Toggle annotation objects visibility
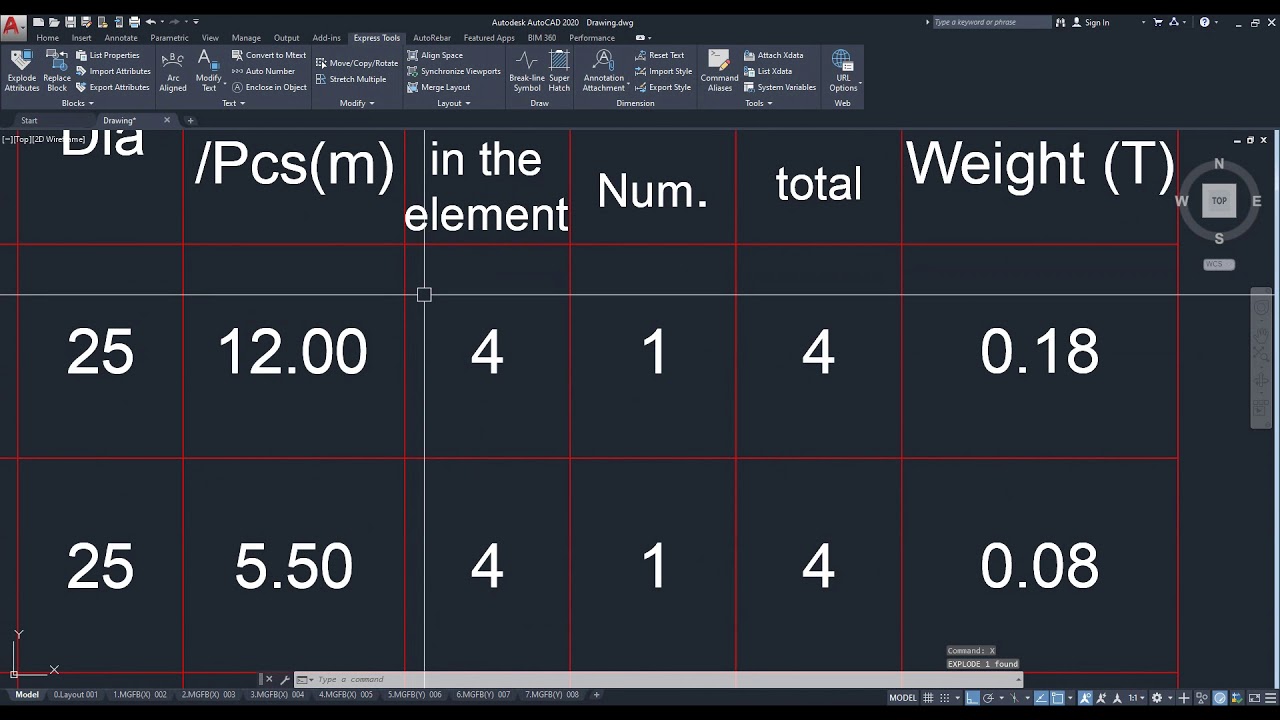This screenshot has height=720, width=1280. tap(1085, 698)
